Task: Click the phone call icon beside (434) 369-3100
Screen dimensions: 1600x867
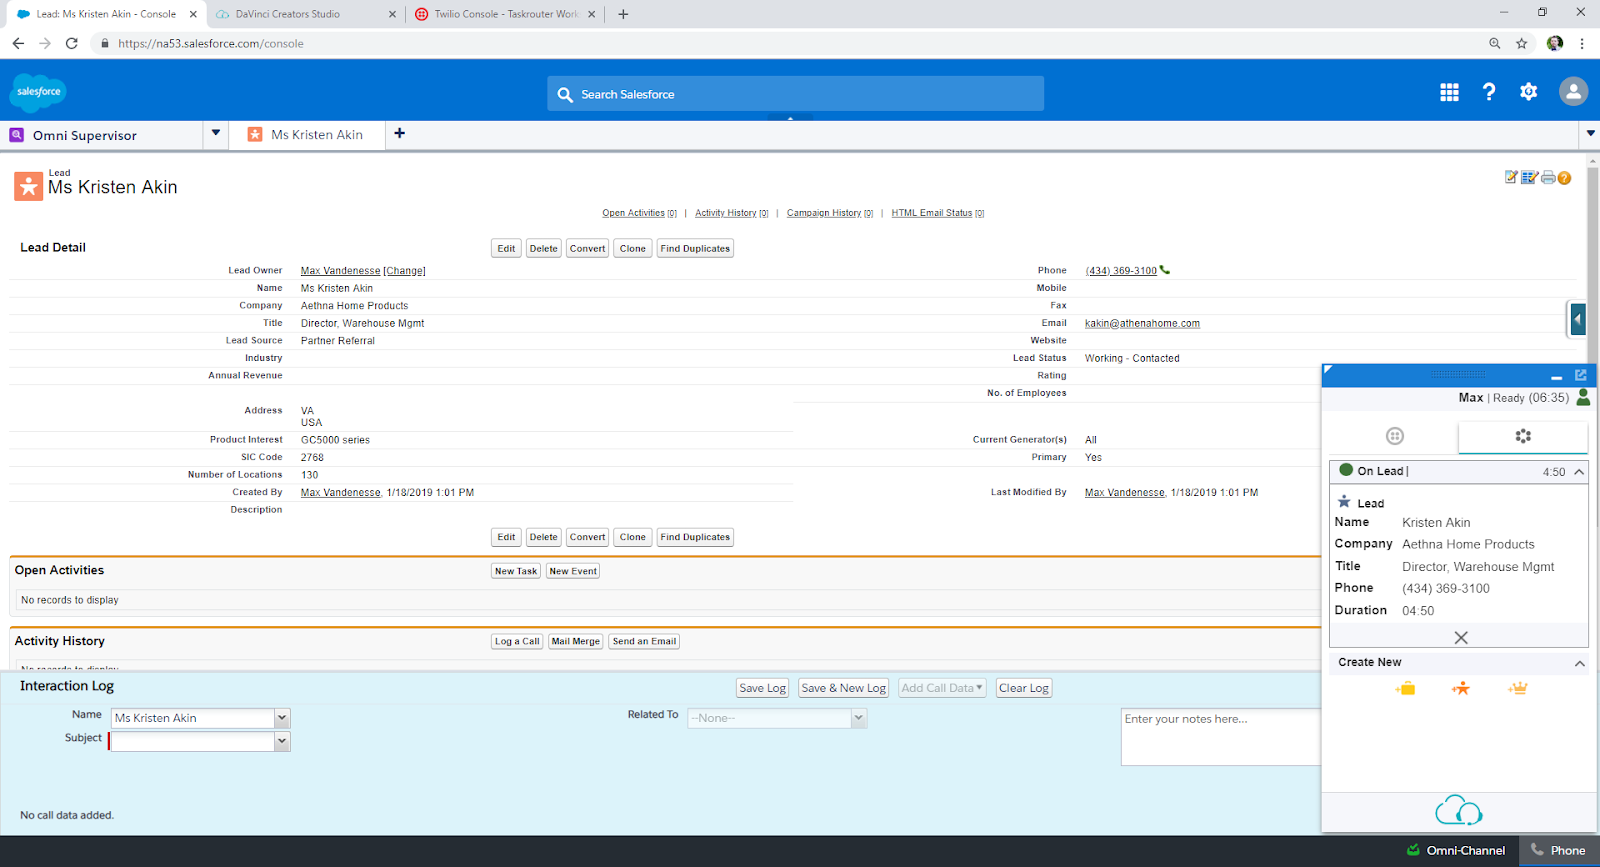Action: pos(1165,270)
